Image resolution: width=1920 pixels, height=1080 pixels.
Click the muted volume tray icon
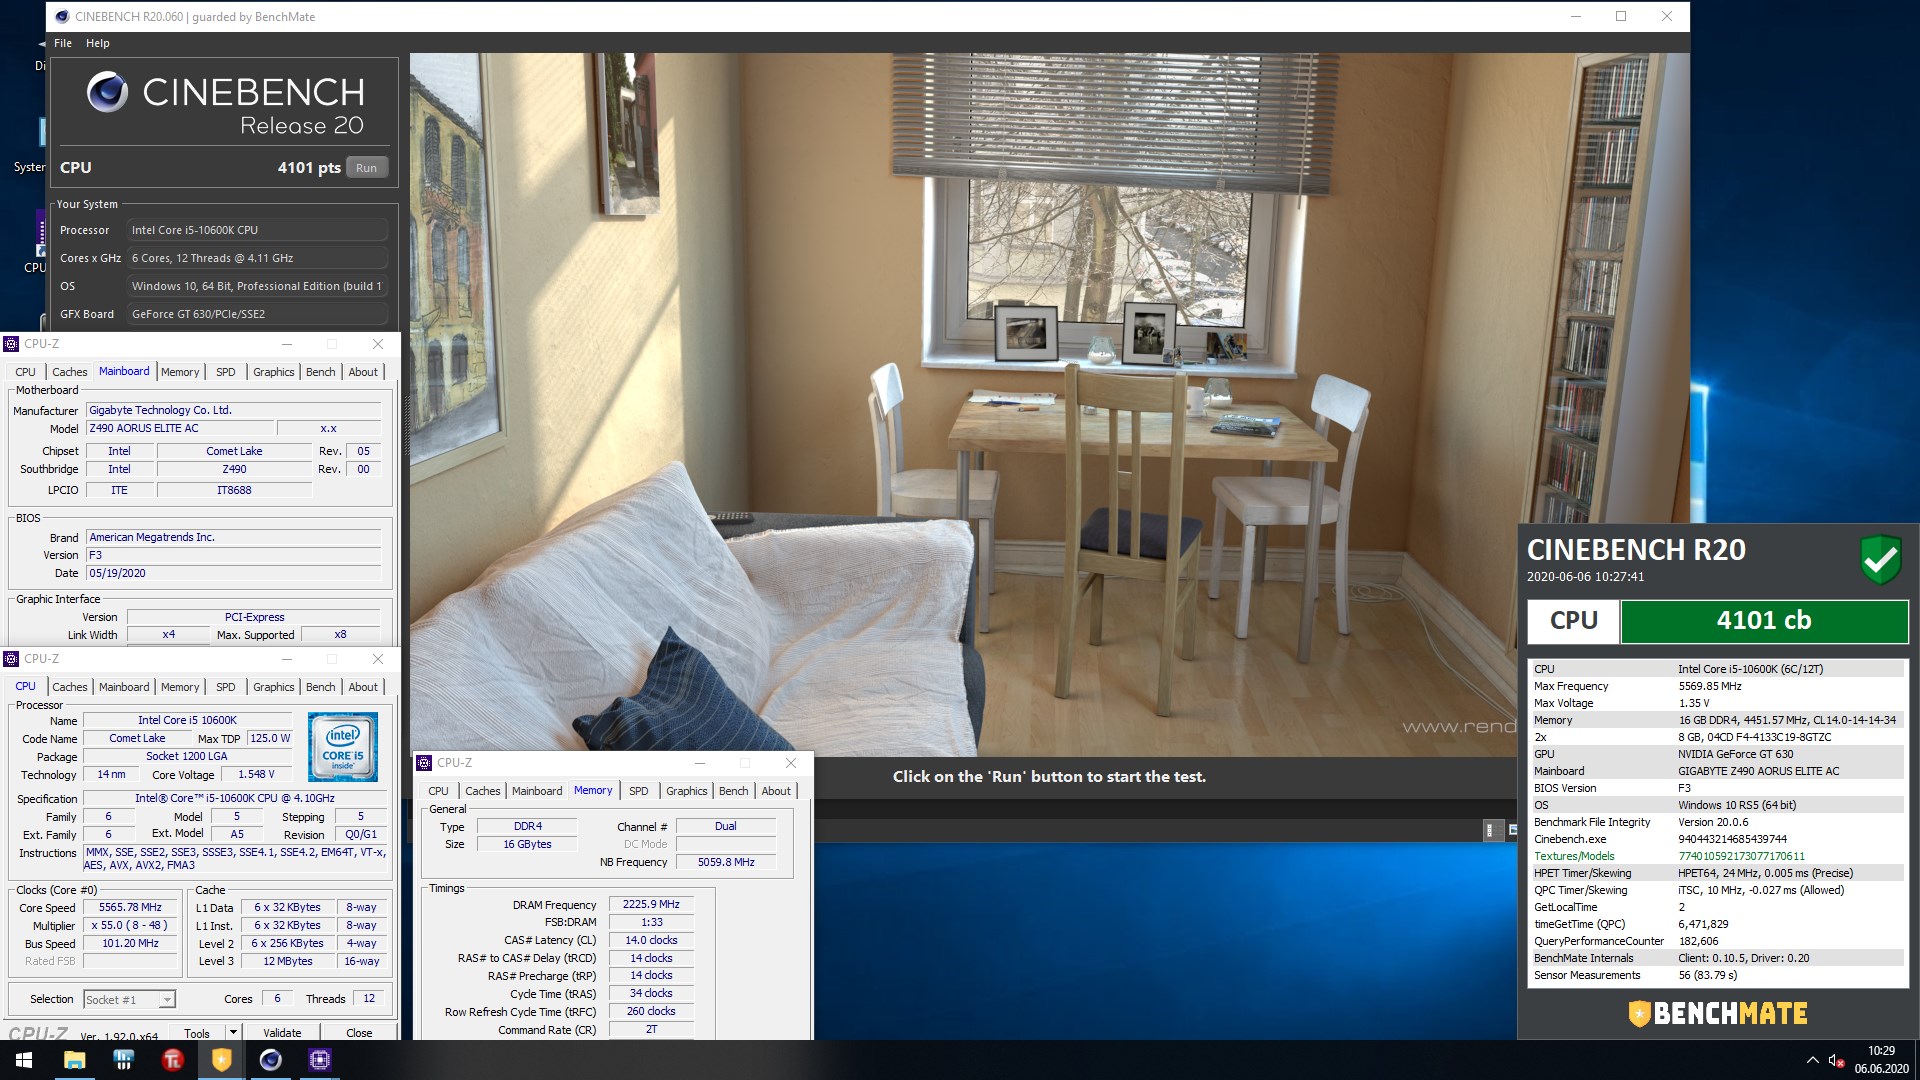1836,1060
